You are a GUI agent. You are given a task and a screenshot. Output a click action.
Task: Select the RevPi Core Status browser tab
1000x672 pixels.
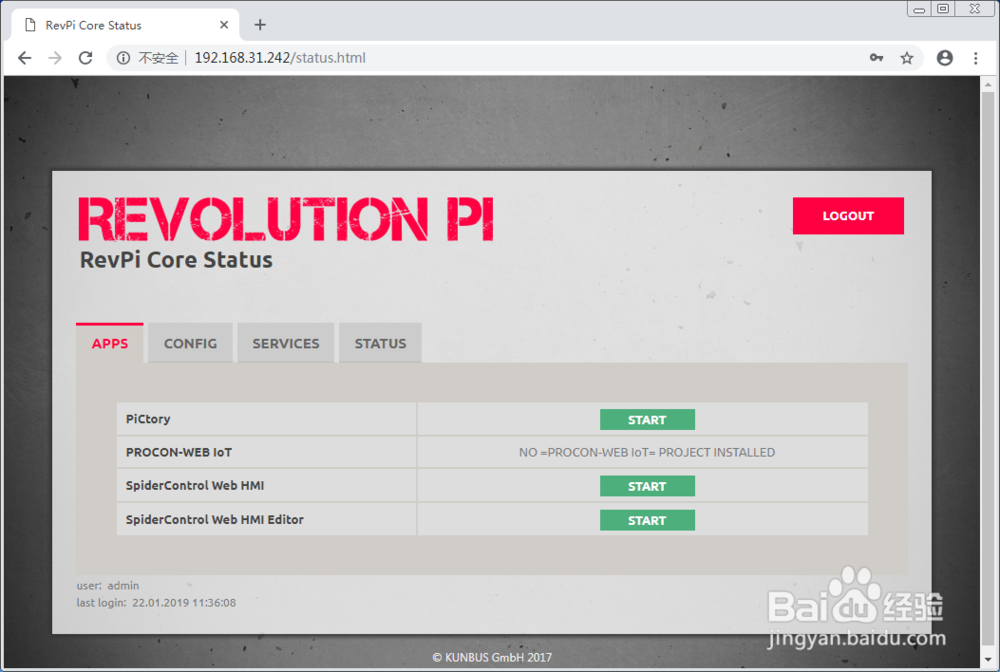click(x=125, y=25)
